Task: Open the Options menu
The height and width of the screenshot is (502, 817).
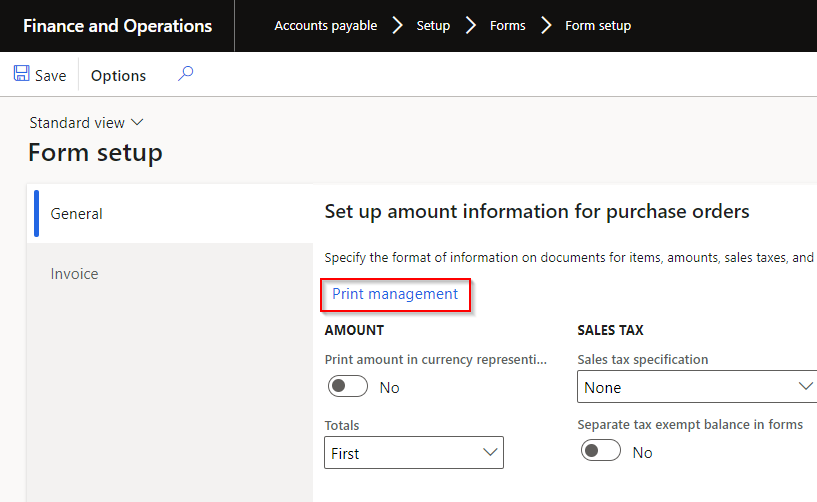Action: pos(118,76)
